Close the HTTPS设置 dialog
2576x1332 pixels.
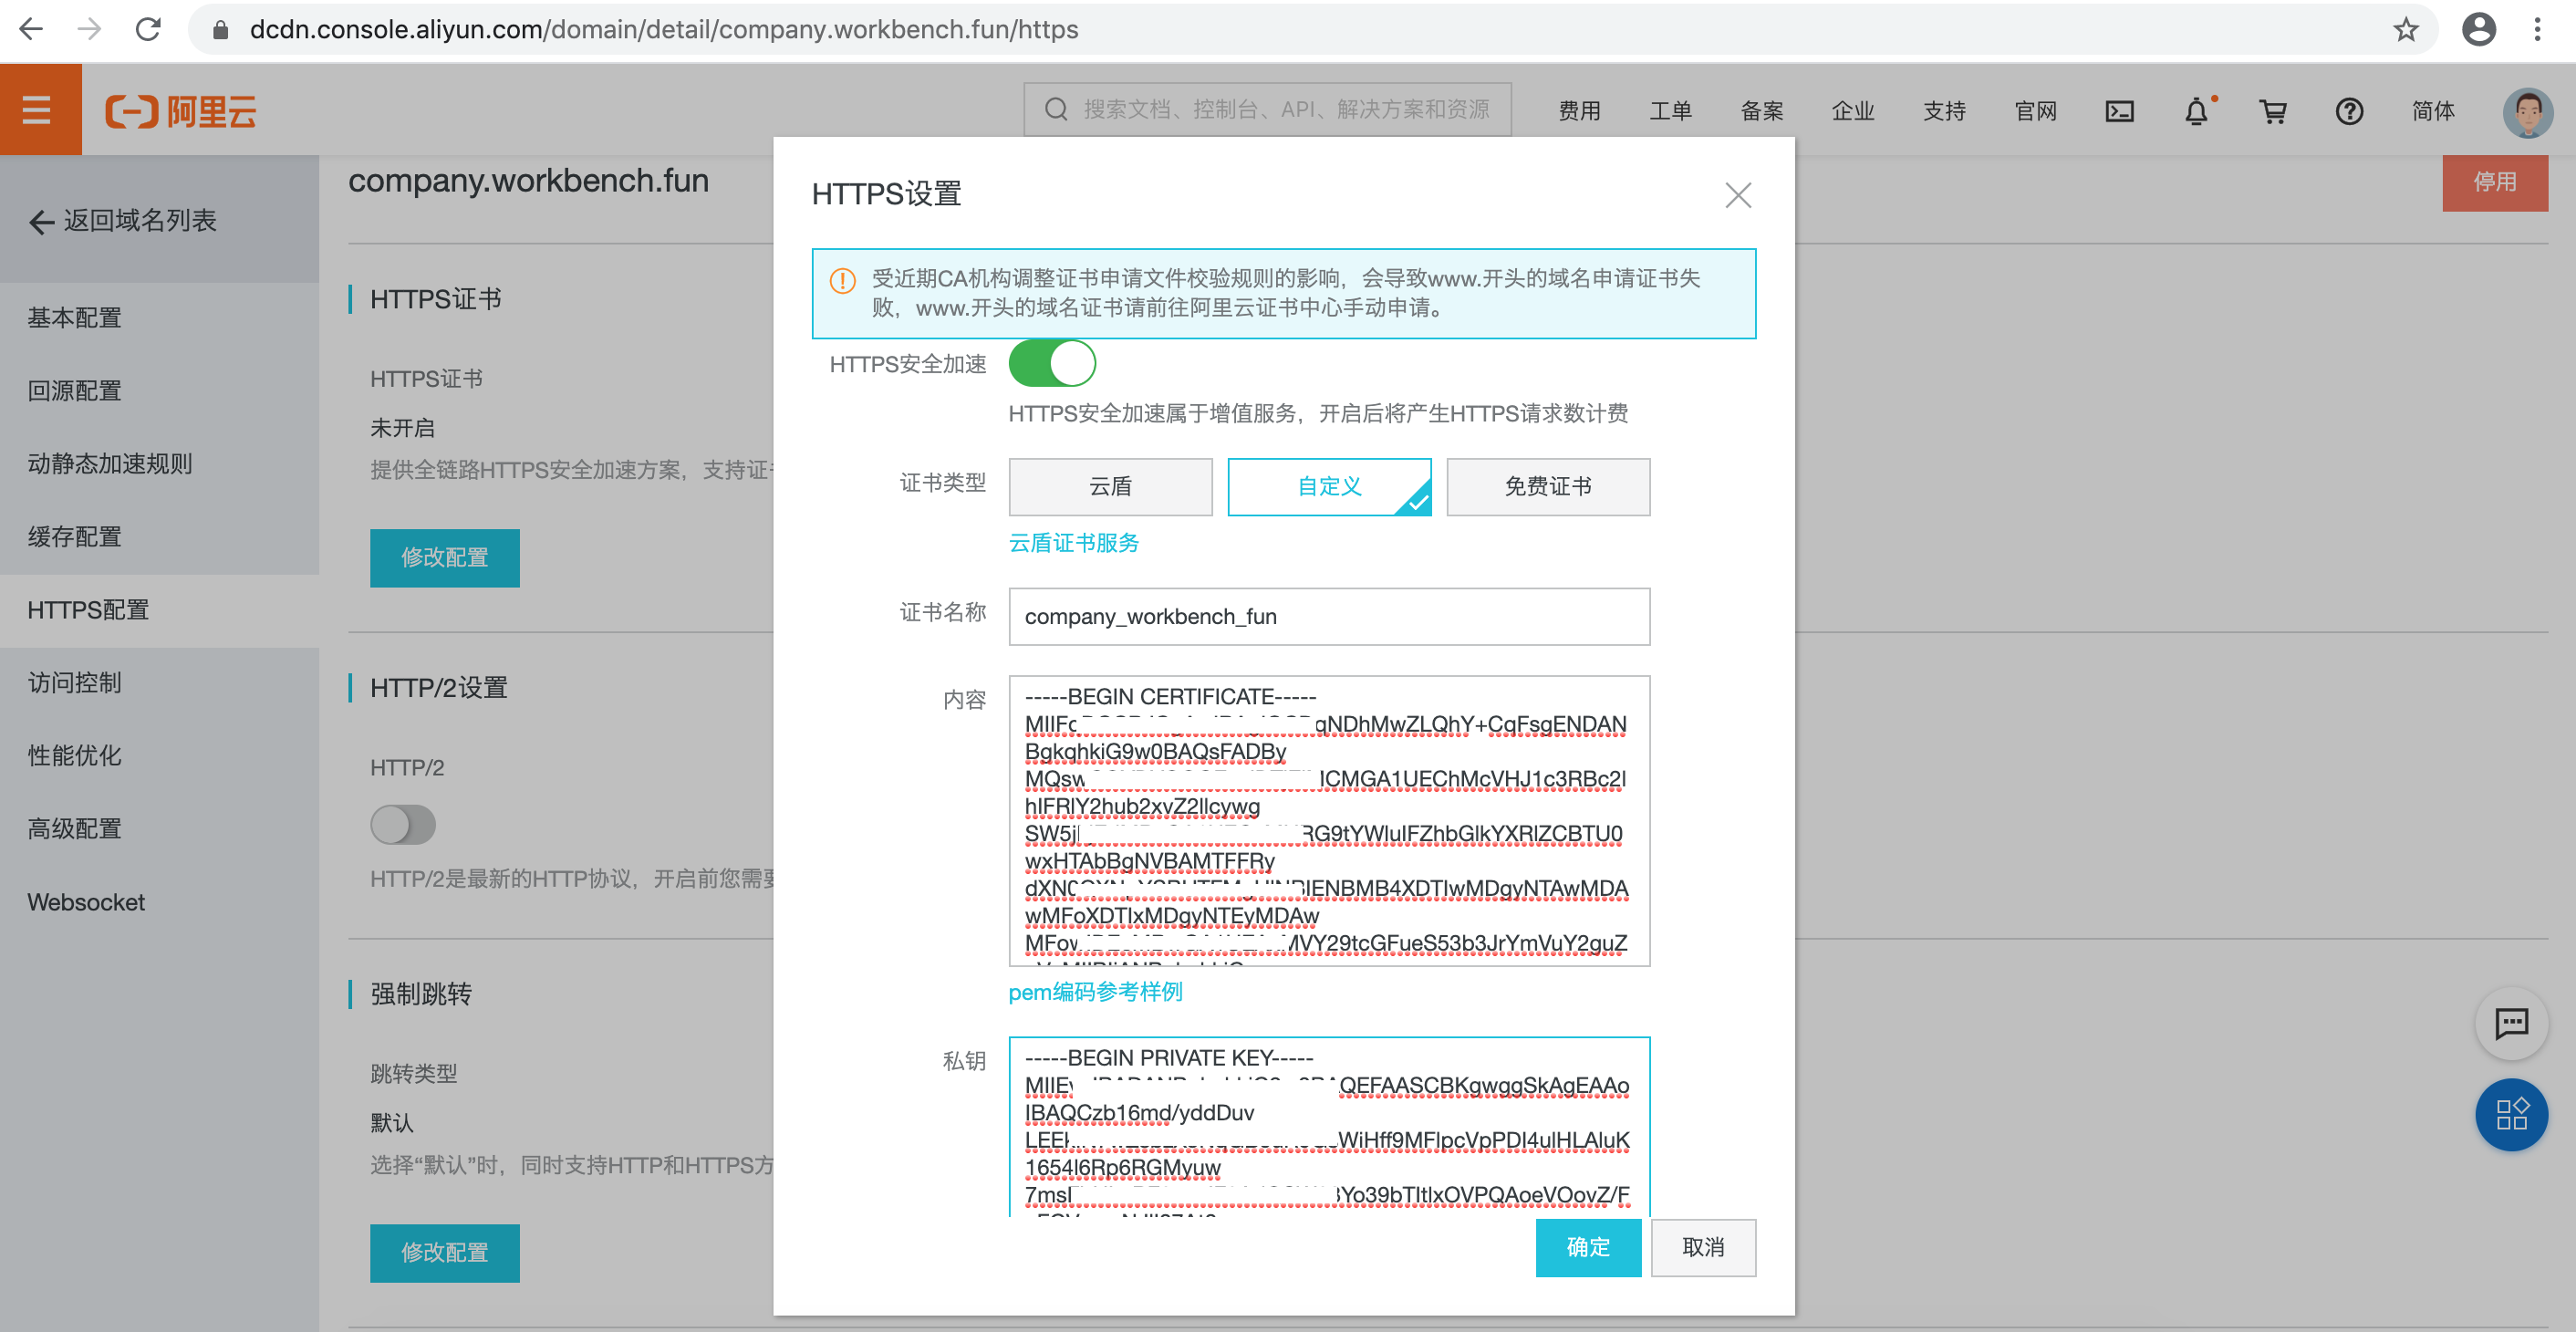click(1738, 195)
